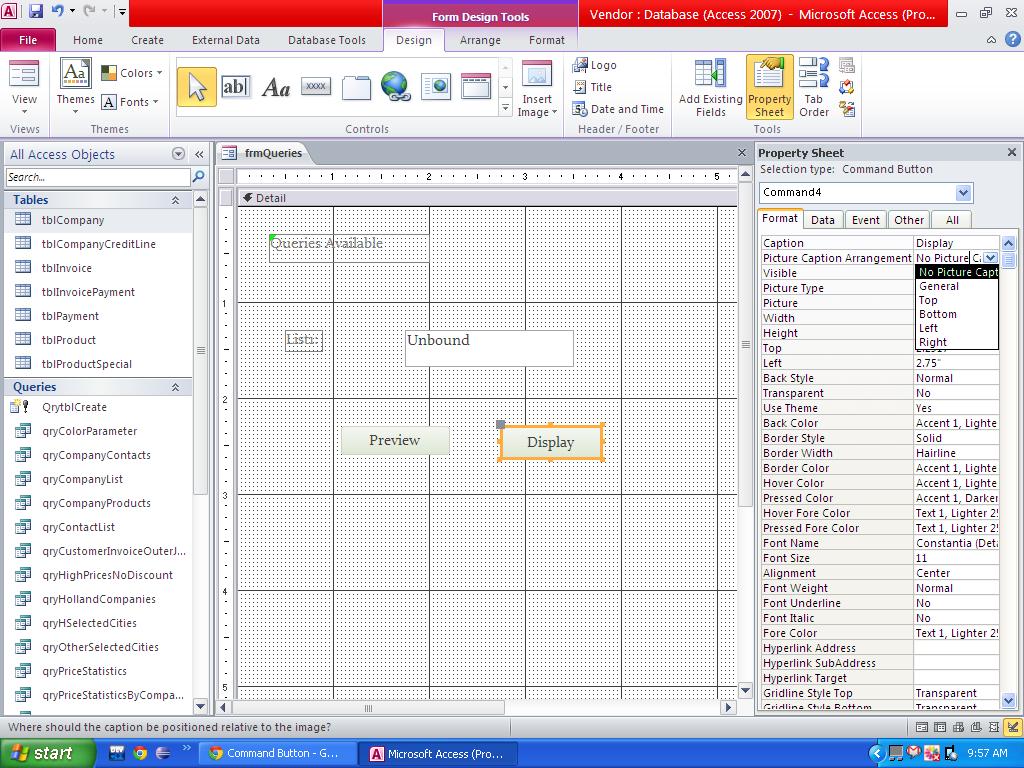Viewport: 1024px width, 768px height.
Task: Select the Display button on the form
Action: click(551, 443)
